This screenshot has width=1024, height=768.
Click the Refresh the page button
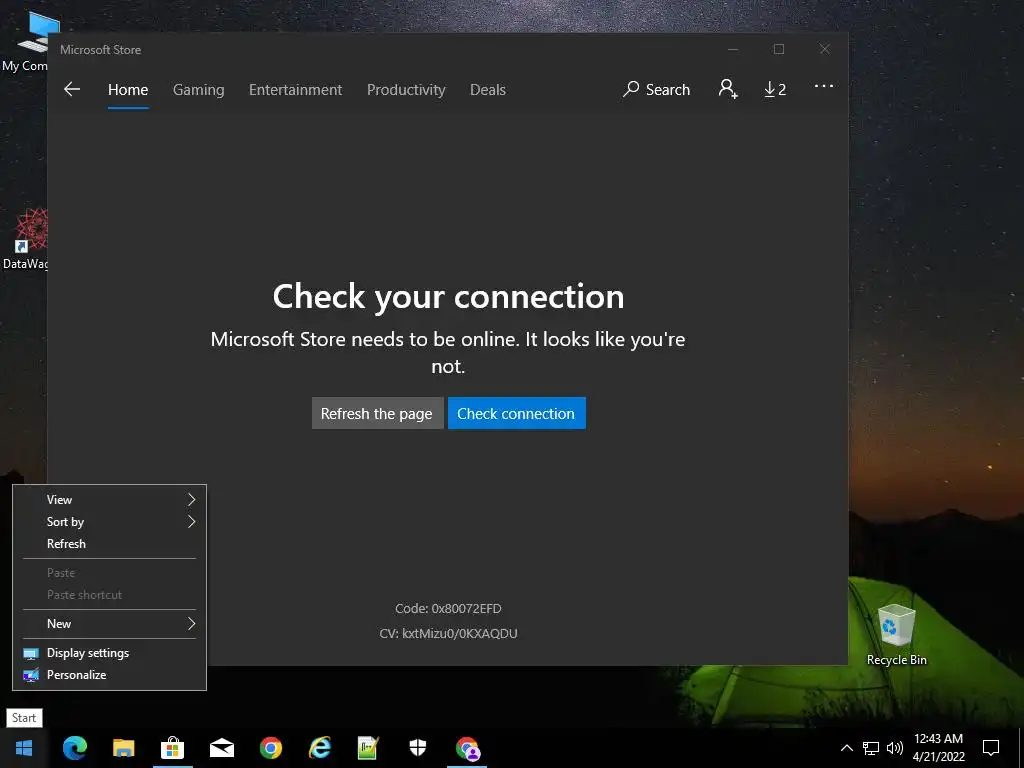coord(377,413)
